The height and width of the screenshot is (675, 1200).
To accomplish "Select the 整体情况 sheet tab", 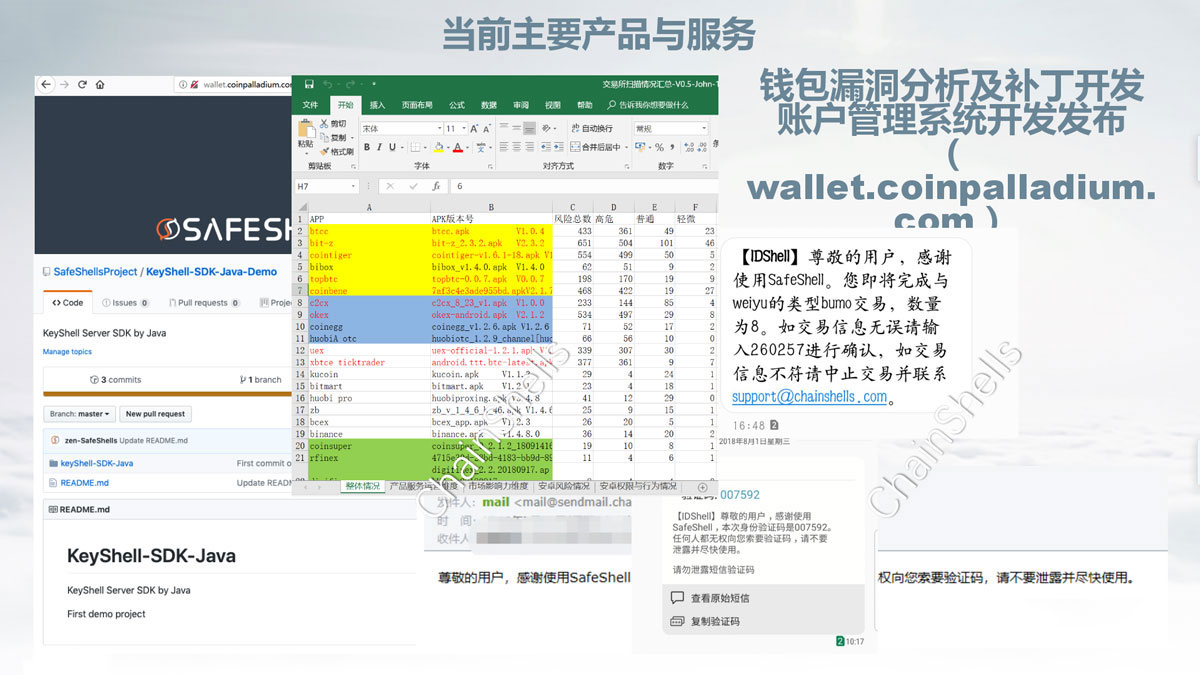I will coord(362,487).
